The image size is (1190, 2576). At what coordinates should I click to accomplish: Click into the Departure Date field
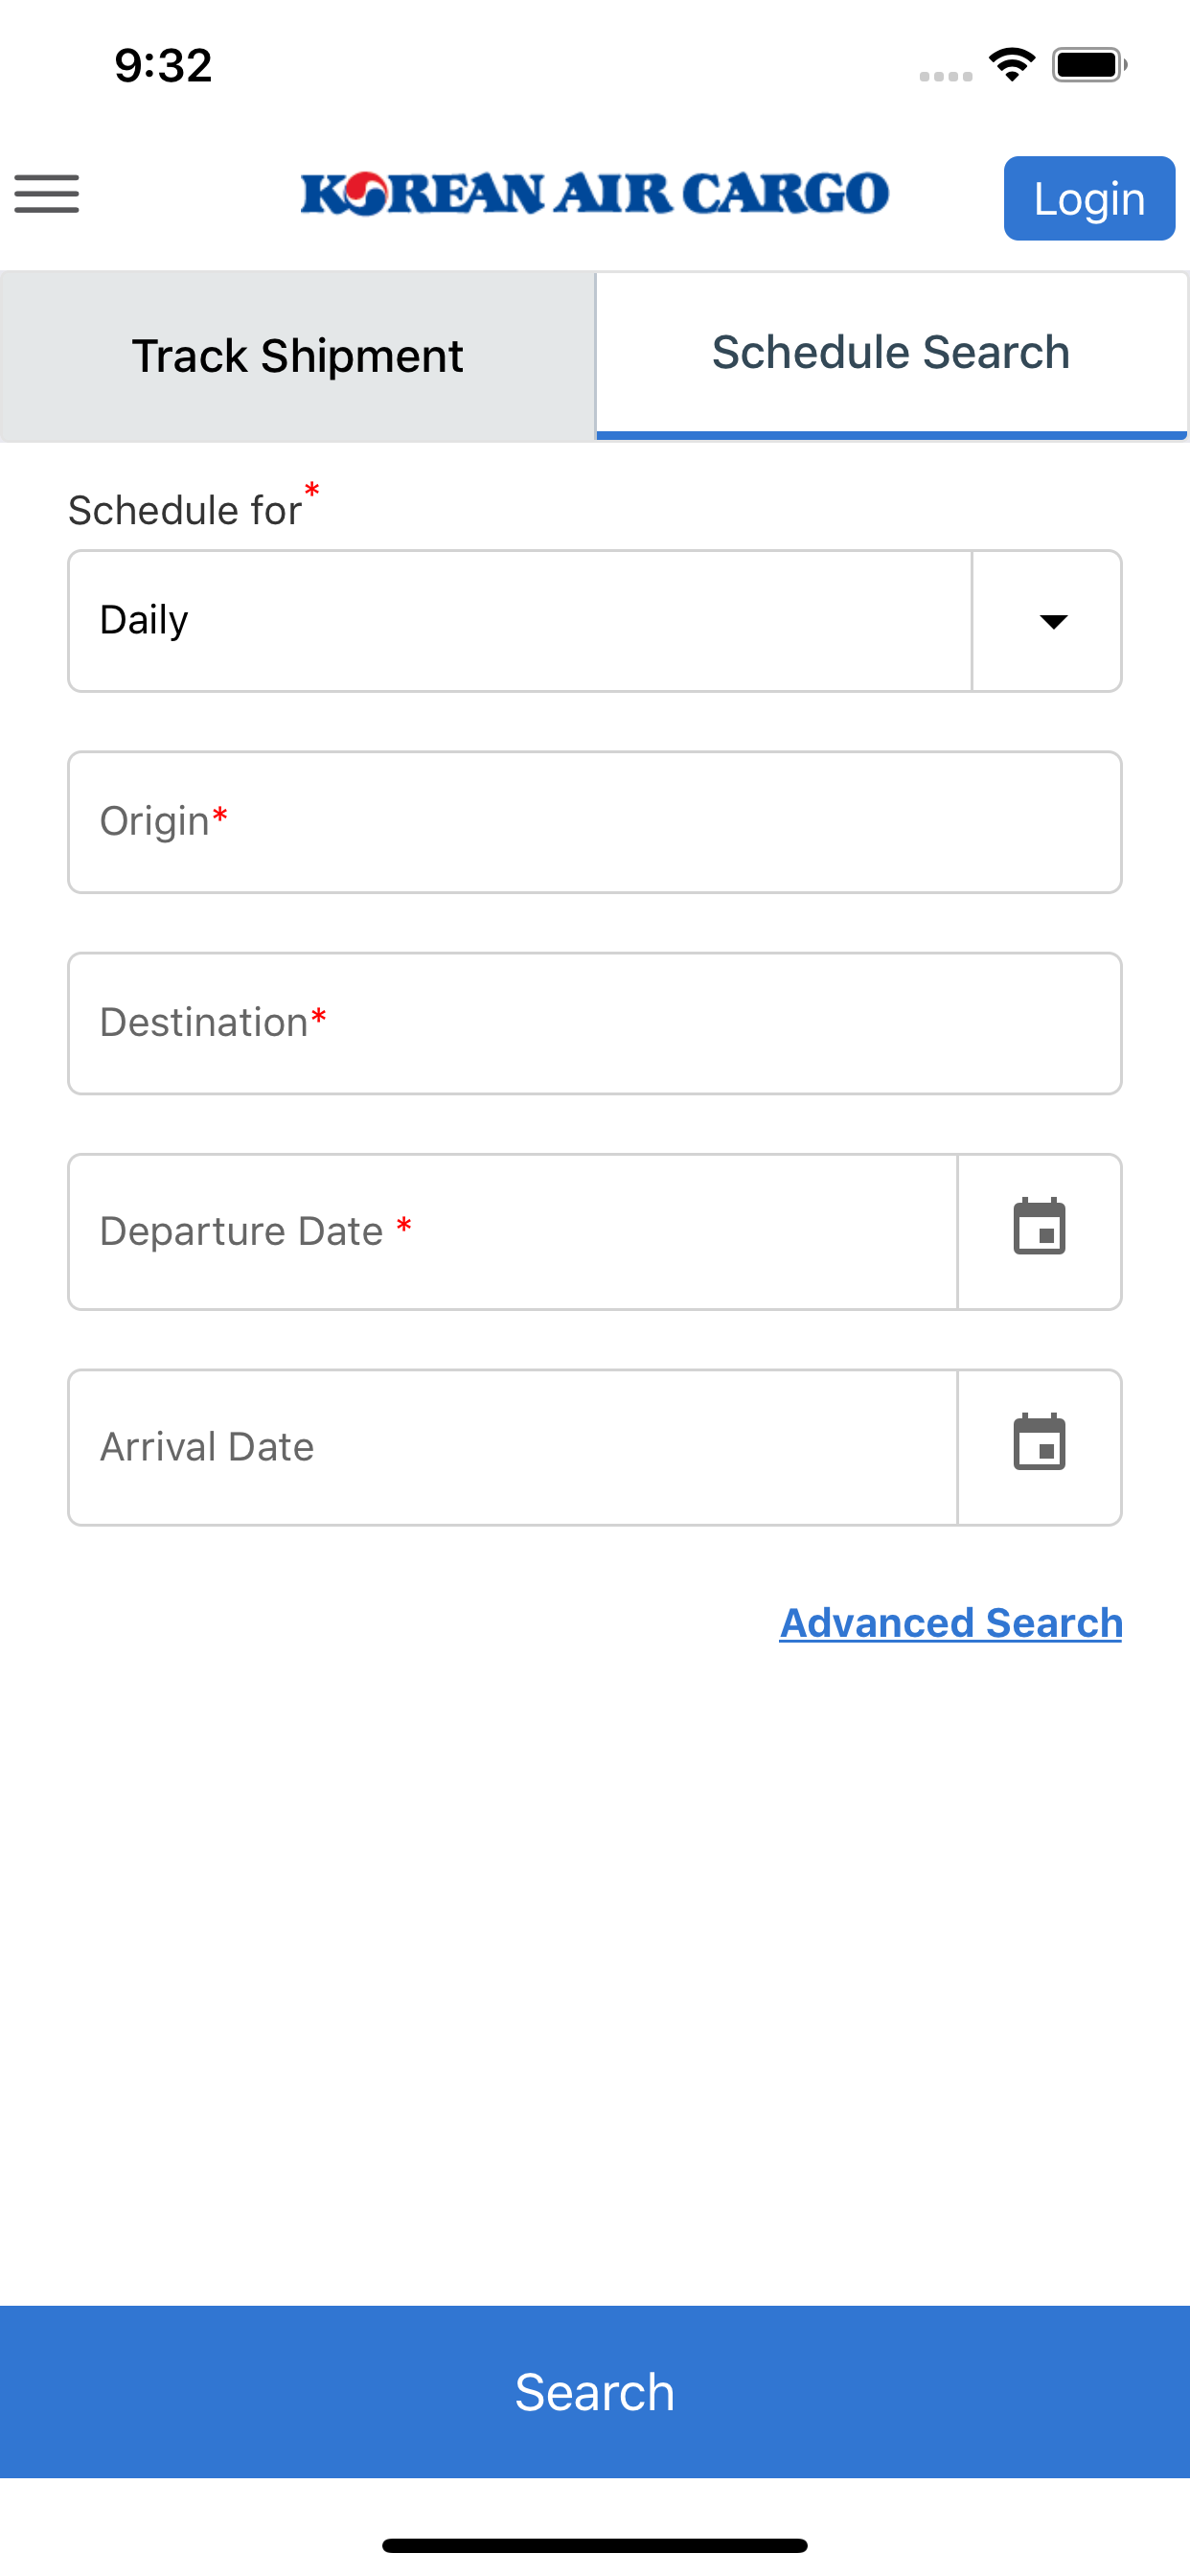click(512, 1231)
